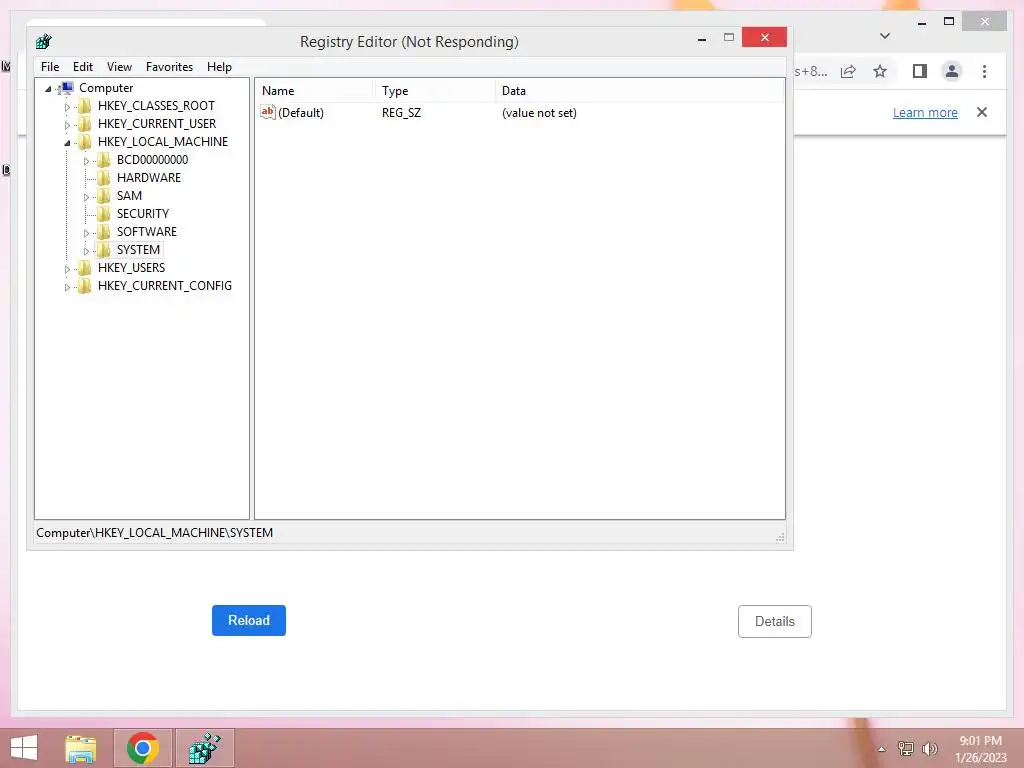Image resolution: width=1024 pixels, height=768 pixels.
Task: Collapse HKEY_LOCAL_MACHINE node arrow
Action: (x=67, y=142)
